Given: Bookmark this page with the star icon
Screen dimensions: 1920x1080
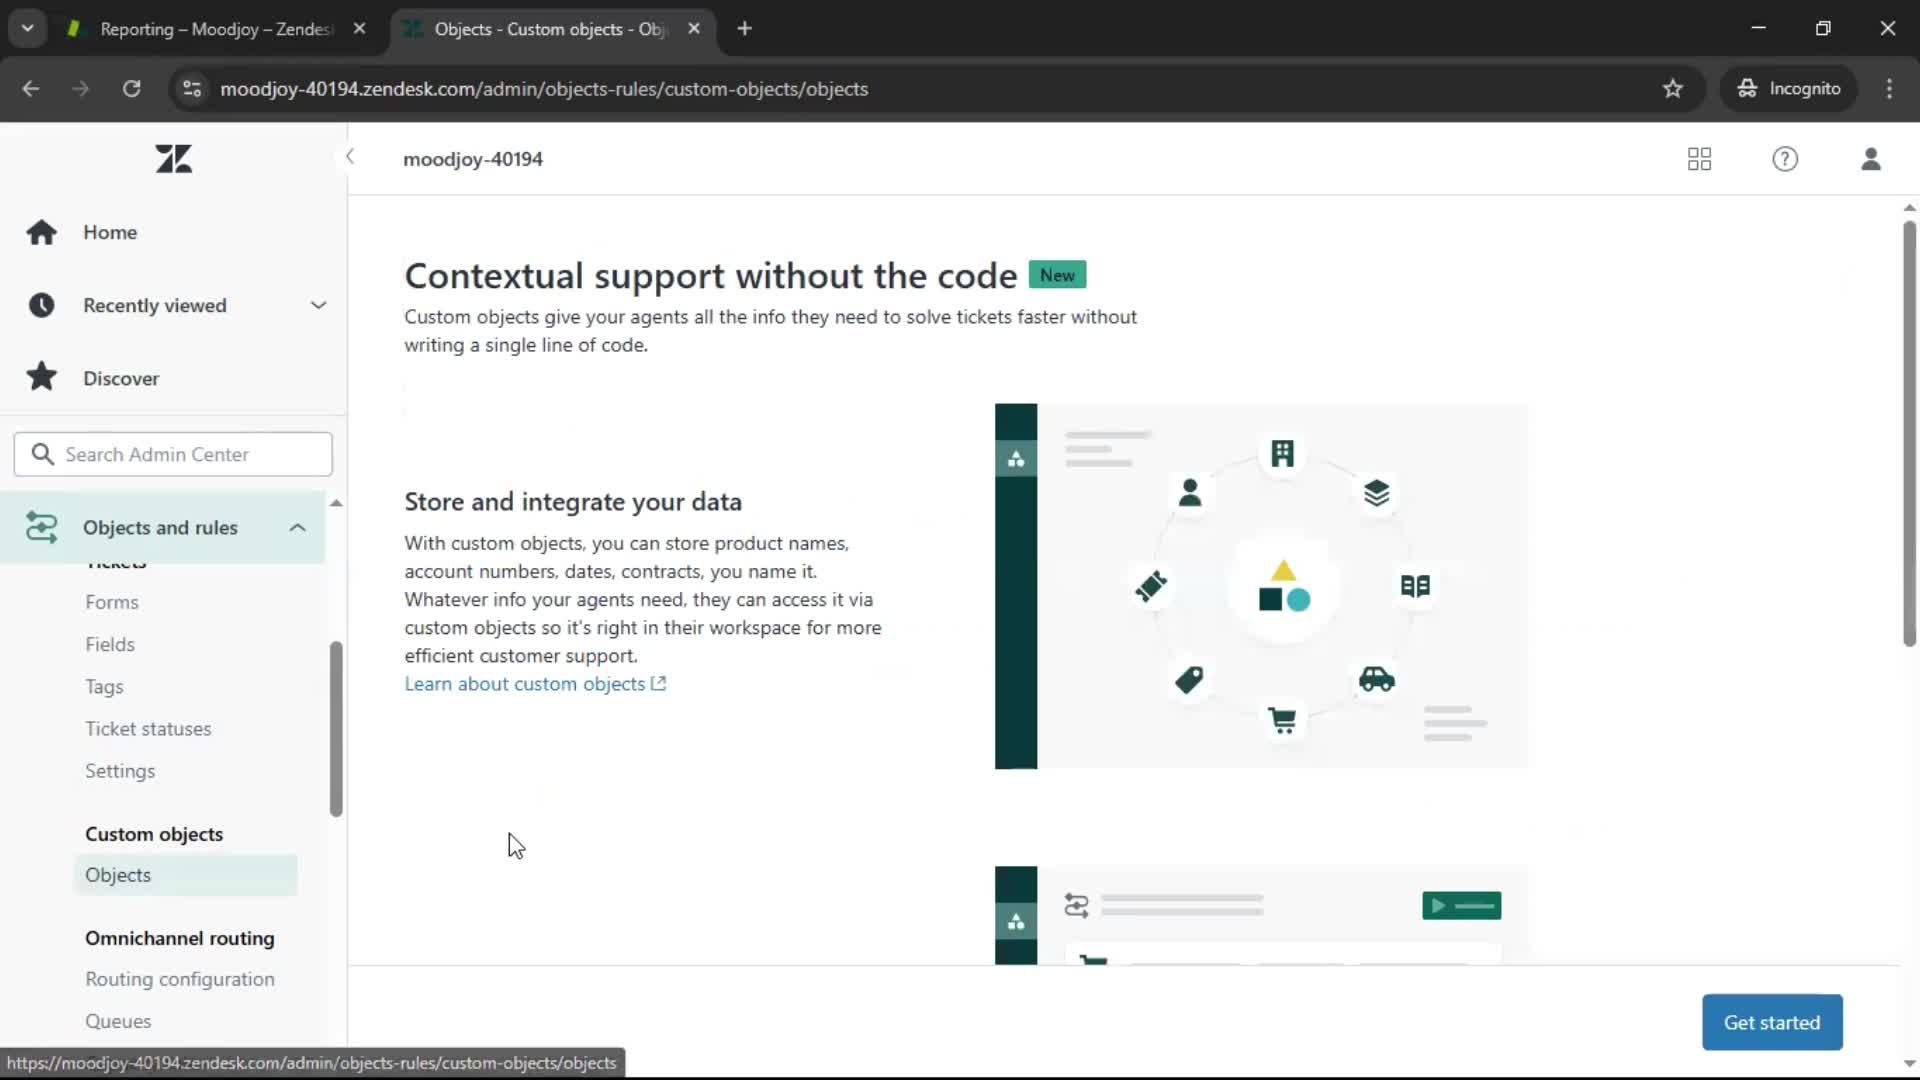Looking at the screenshot, I should tap(1673, 89).
